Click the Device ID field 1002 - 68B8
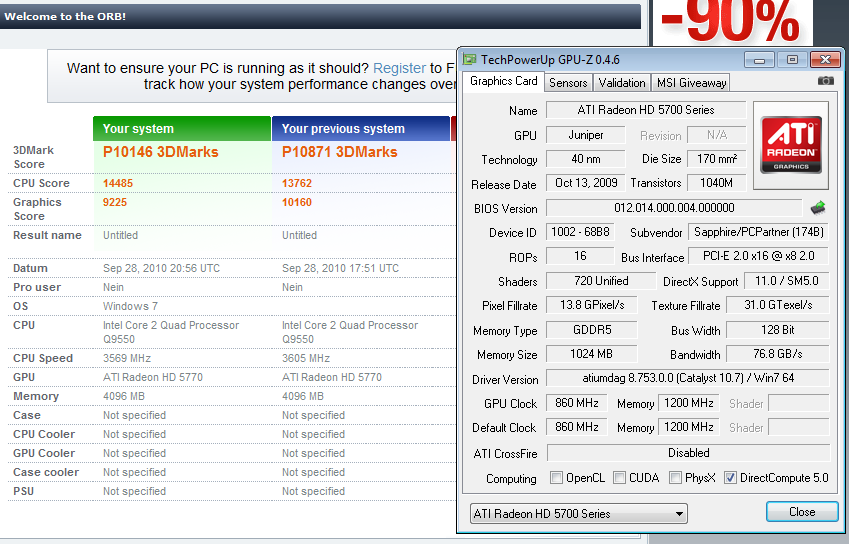This screenshot has width=849, height=544. [580, 232]
